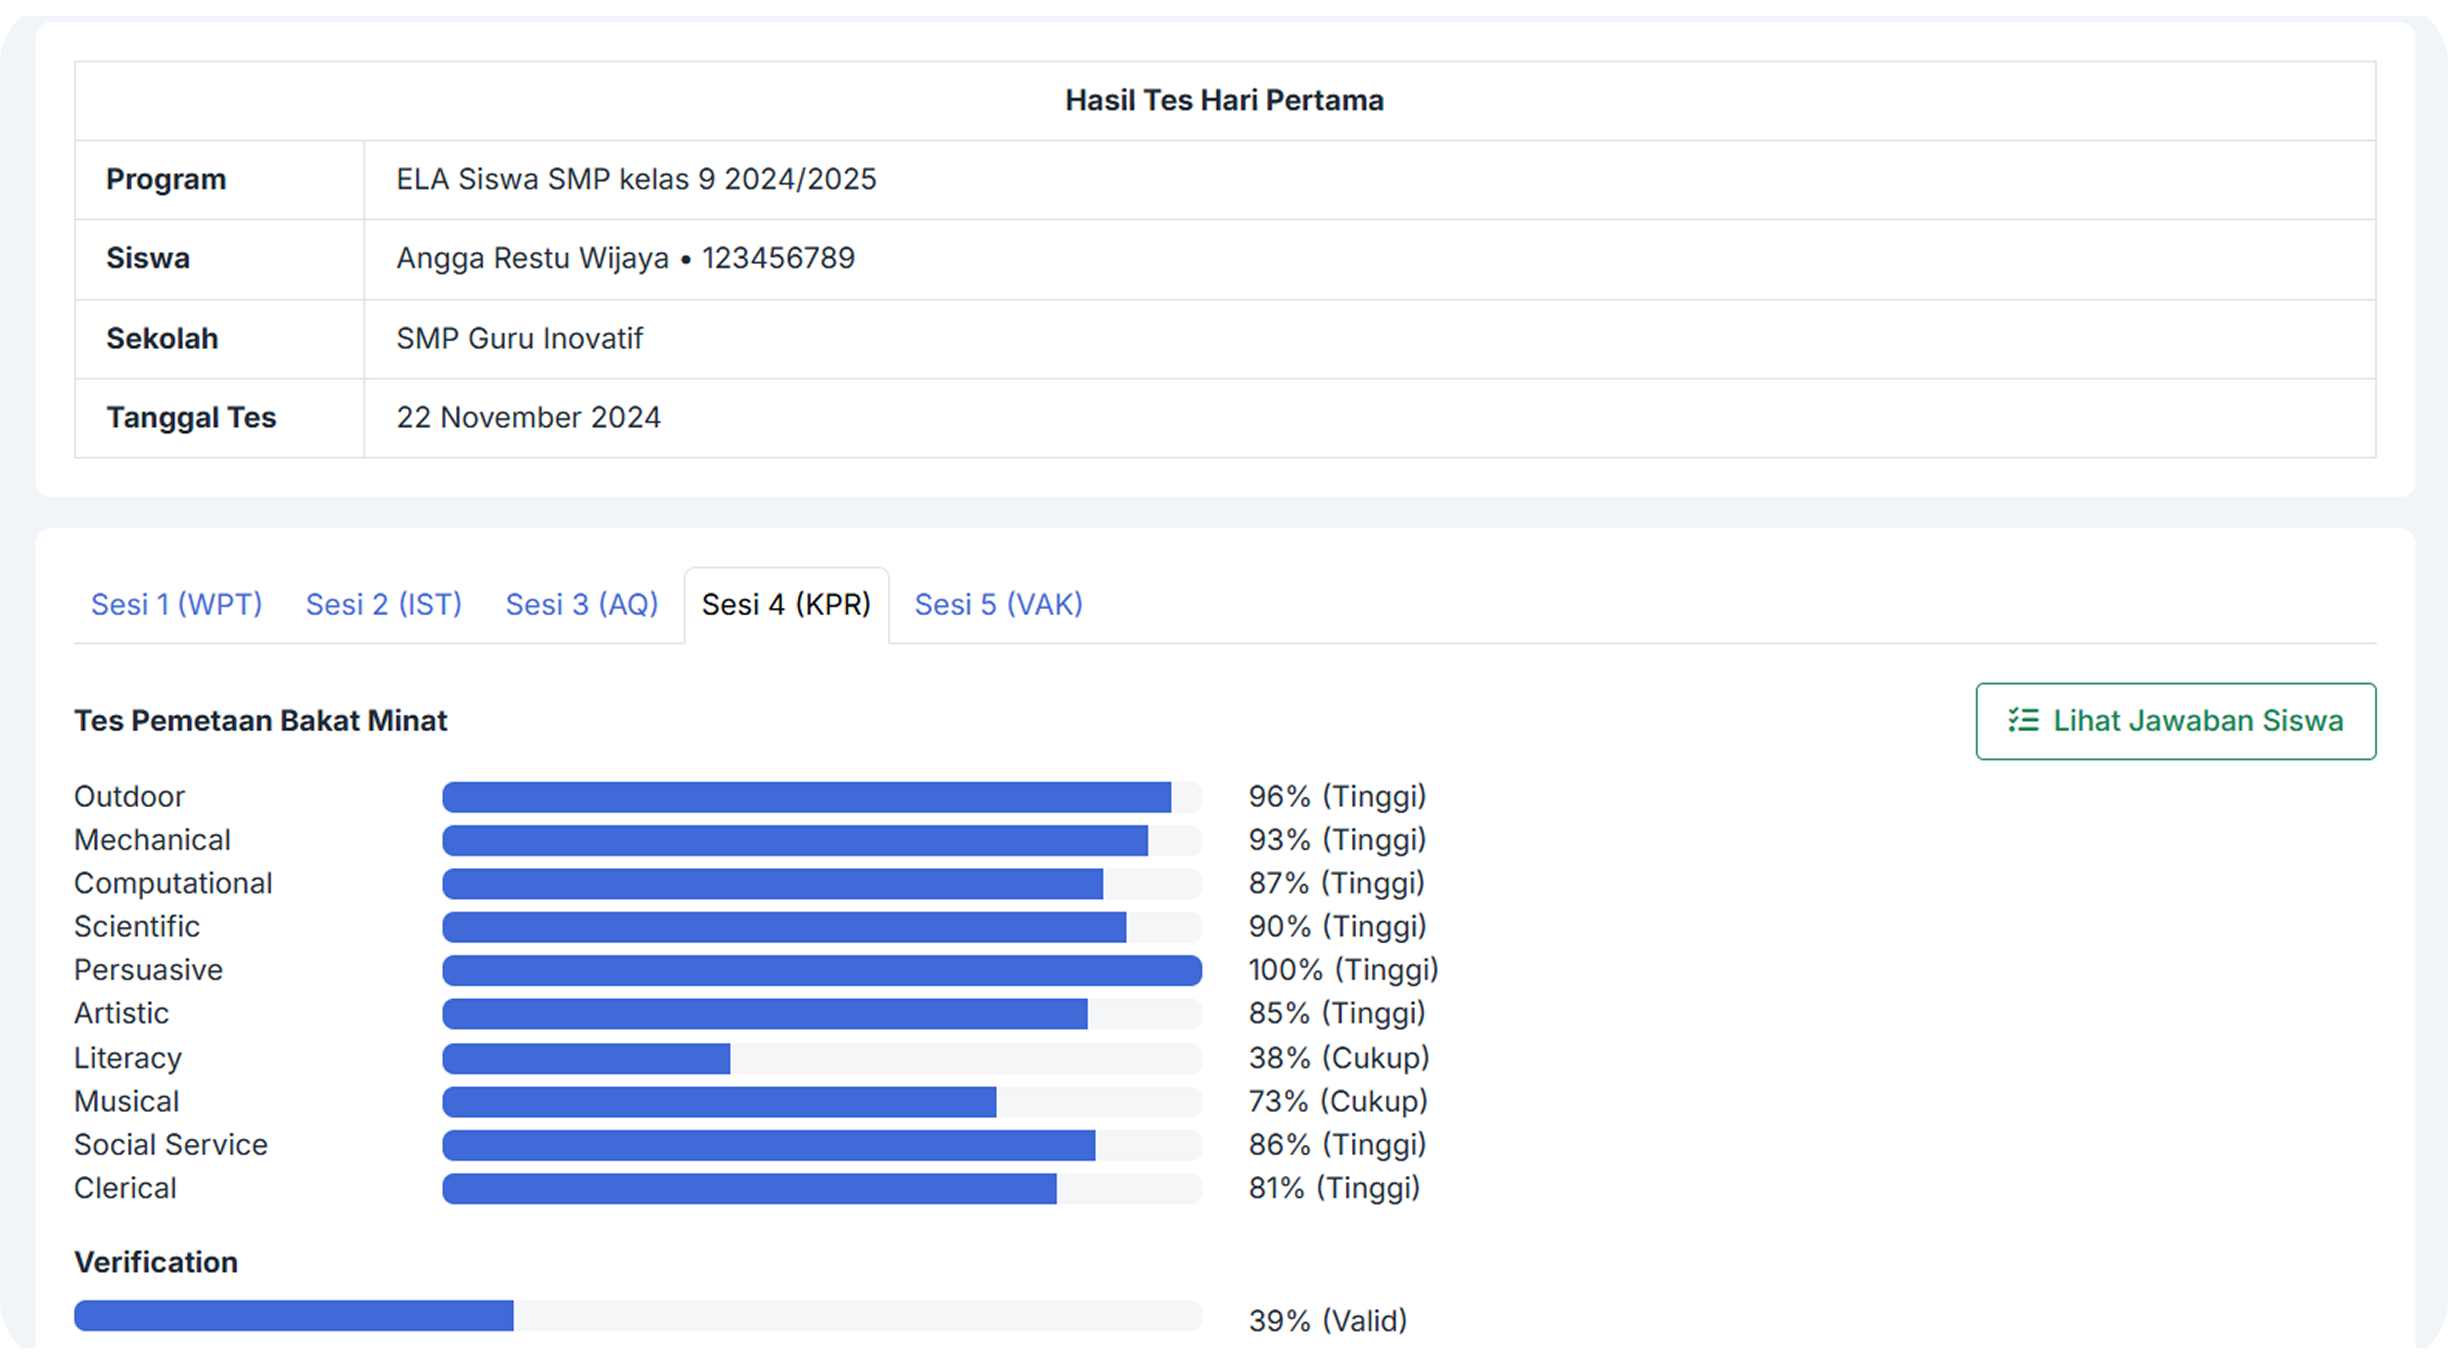Click the active Sesi 4 (KPR) tab

[x=786, y=604]
